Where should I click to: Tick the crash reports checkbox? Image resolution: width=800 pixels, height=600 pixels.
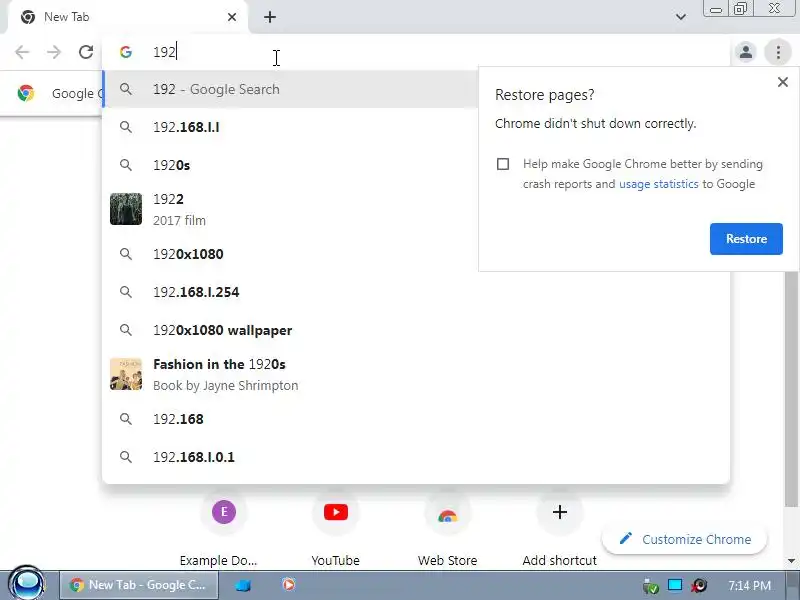coord(503,164)
